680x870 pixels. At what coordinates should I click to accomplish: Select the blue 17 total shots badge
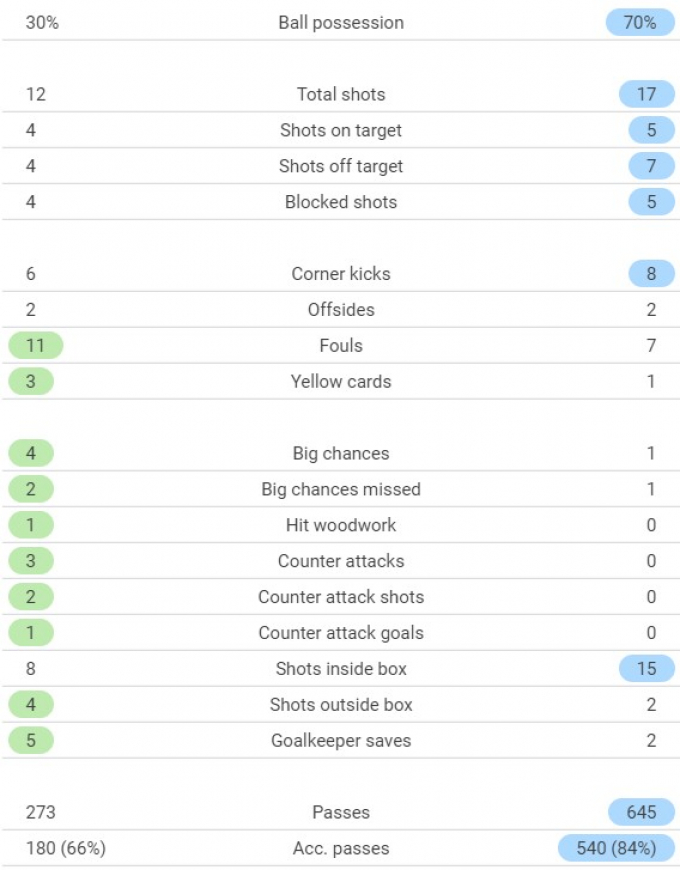tap(647, 94)
